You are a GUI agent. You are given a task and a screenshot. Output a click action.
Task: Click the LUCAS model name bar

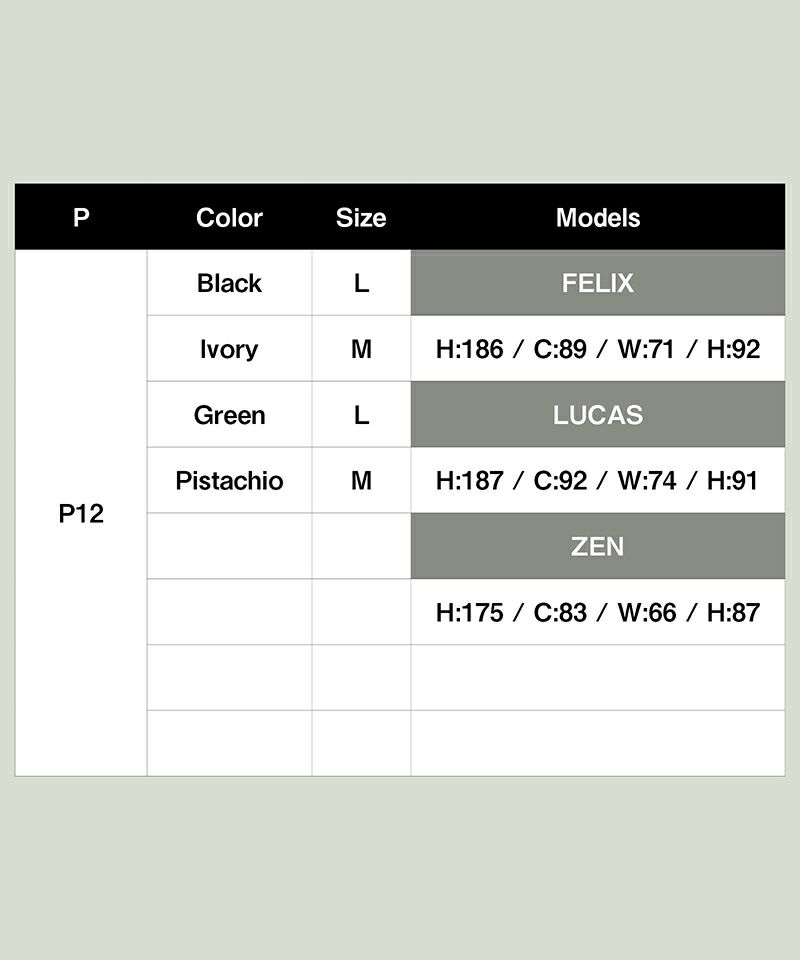coord(598,415)
